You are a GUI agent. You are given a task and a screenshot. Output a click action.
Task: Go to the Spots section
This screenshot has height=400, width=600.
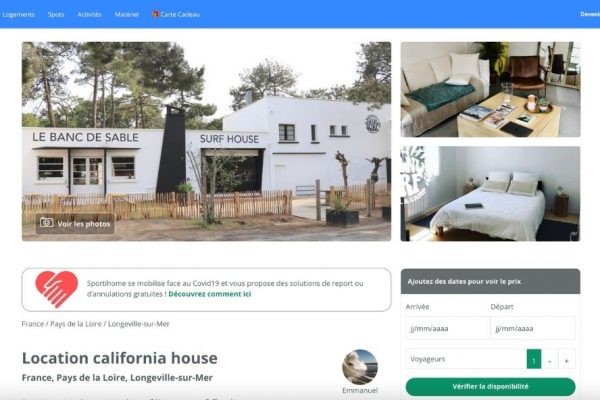[56, 15]
